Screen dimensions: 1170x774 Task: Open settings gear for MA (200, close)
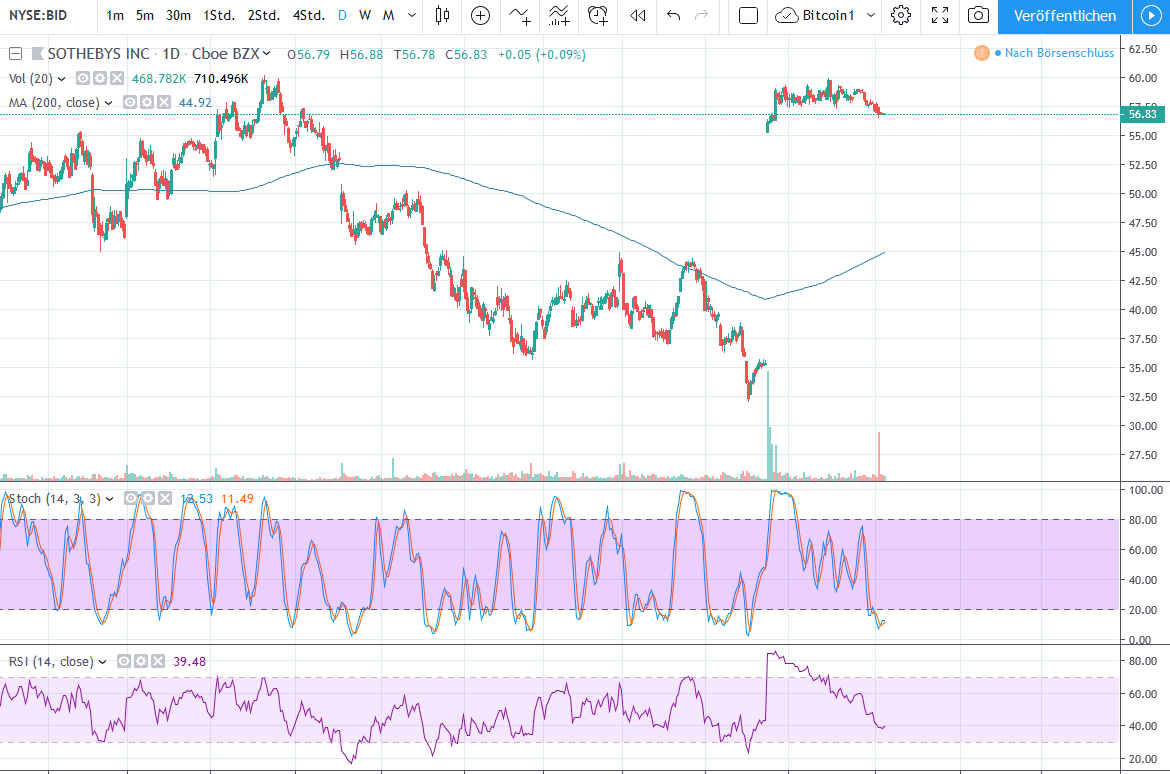point(147,102)
